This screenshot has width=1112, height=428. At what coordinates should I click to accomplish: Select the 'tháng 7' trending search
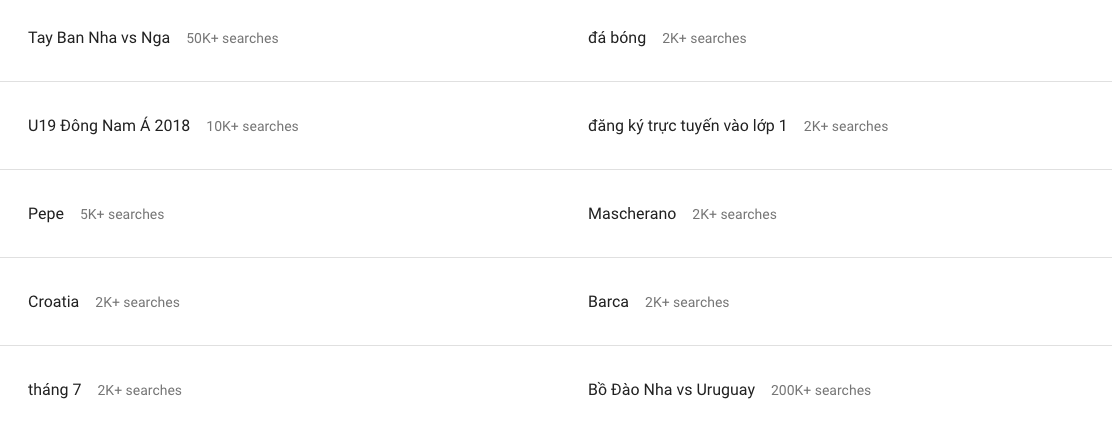tap(55, 390)
